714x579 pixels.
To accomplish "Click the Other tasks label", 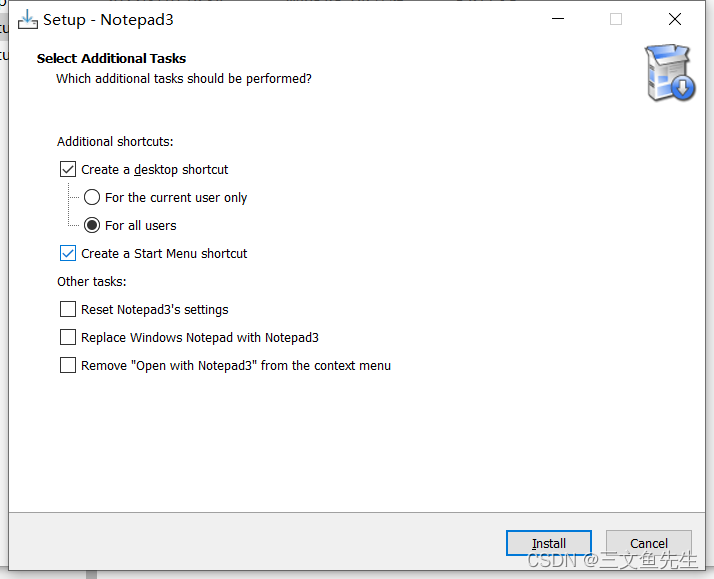I will tap(92, 282).
